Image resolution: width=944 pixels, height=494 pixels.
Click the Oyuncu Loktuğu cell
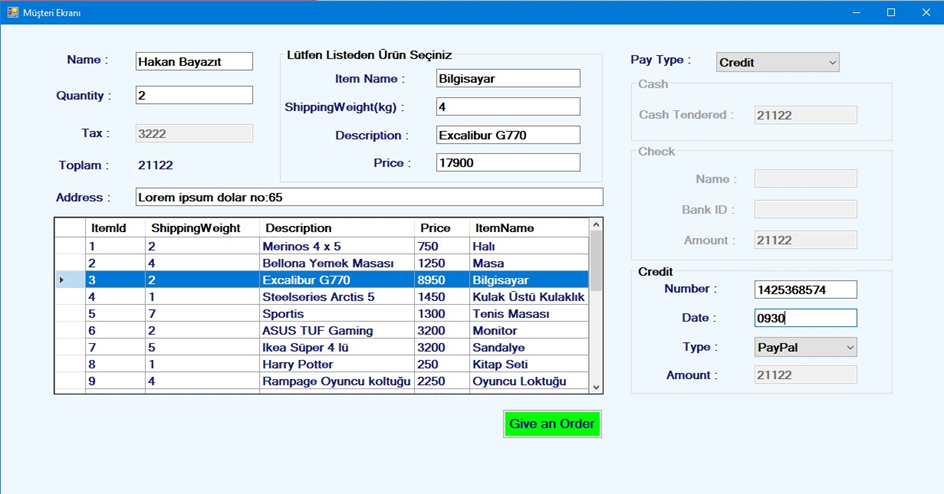[x=529, y=381]
